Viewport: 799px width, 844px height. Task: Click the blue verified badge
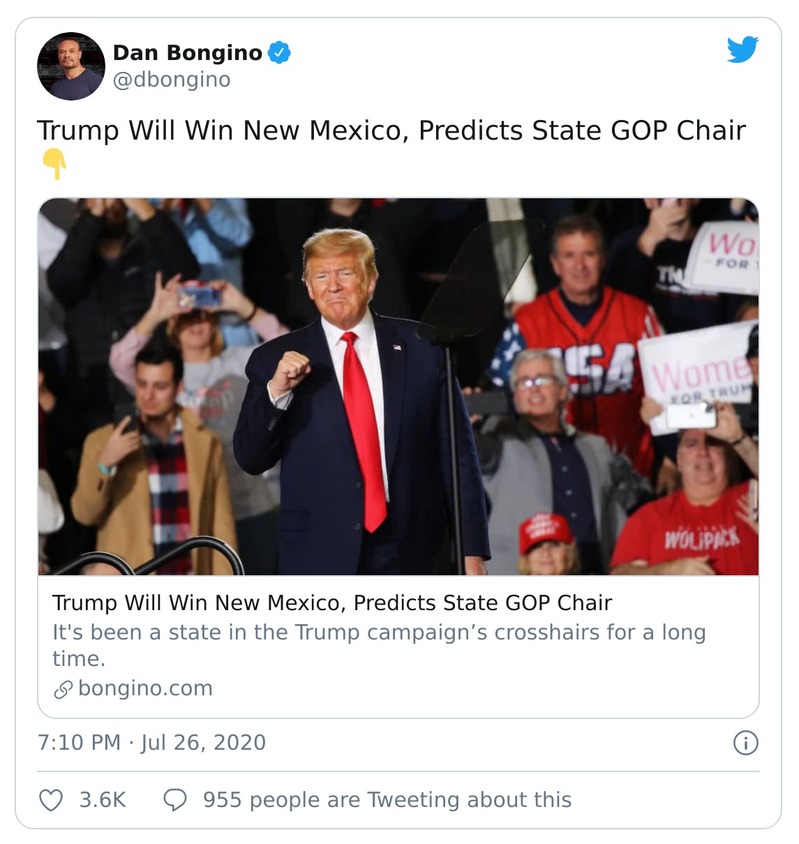pyautogui.click(x=280, y=53)
